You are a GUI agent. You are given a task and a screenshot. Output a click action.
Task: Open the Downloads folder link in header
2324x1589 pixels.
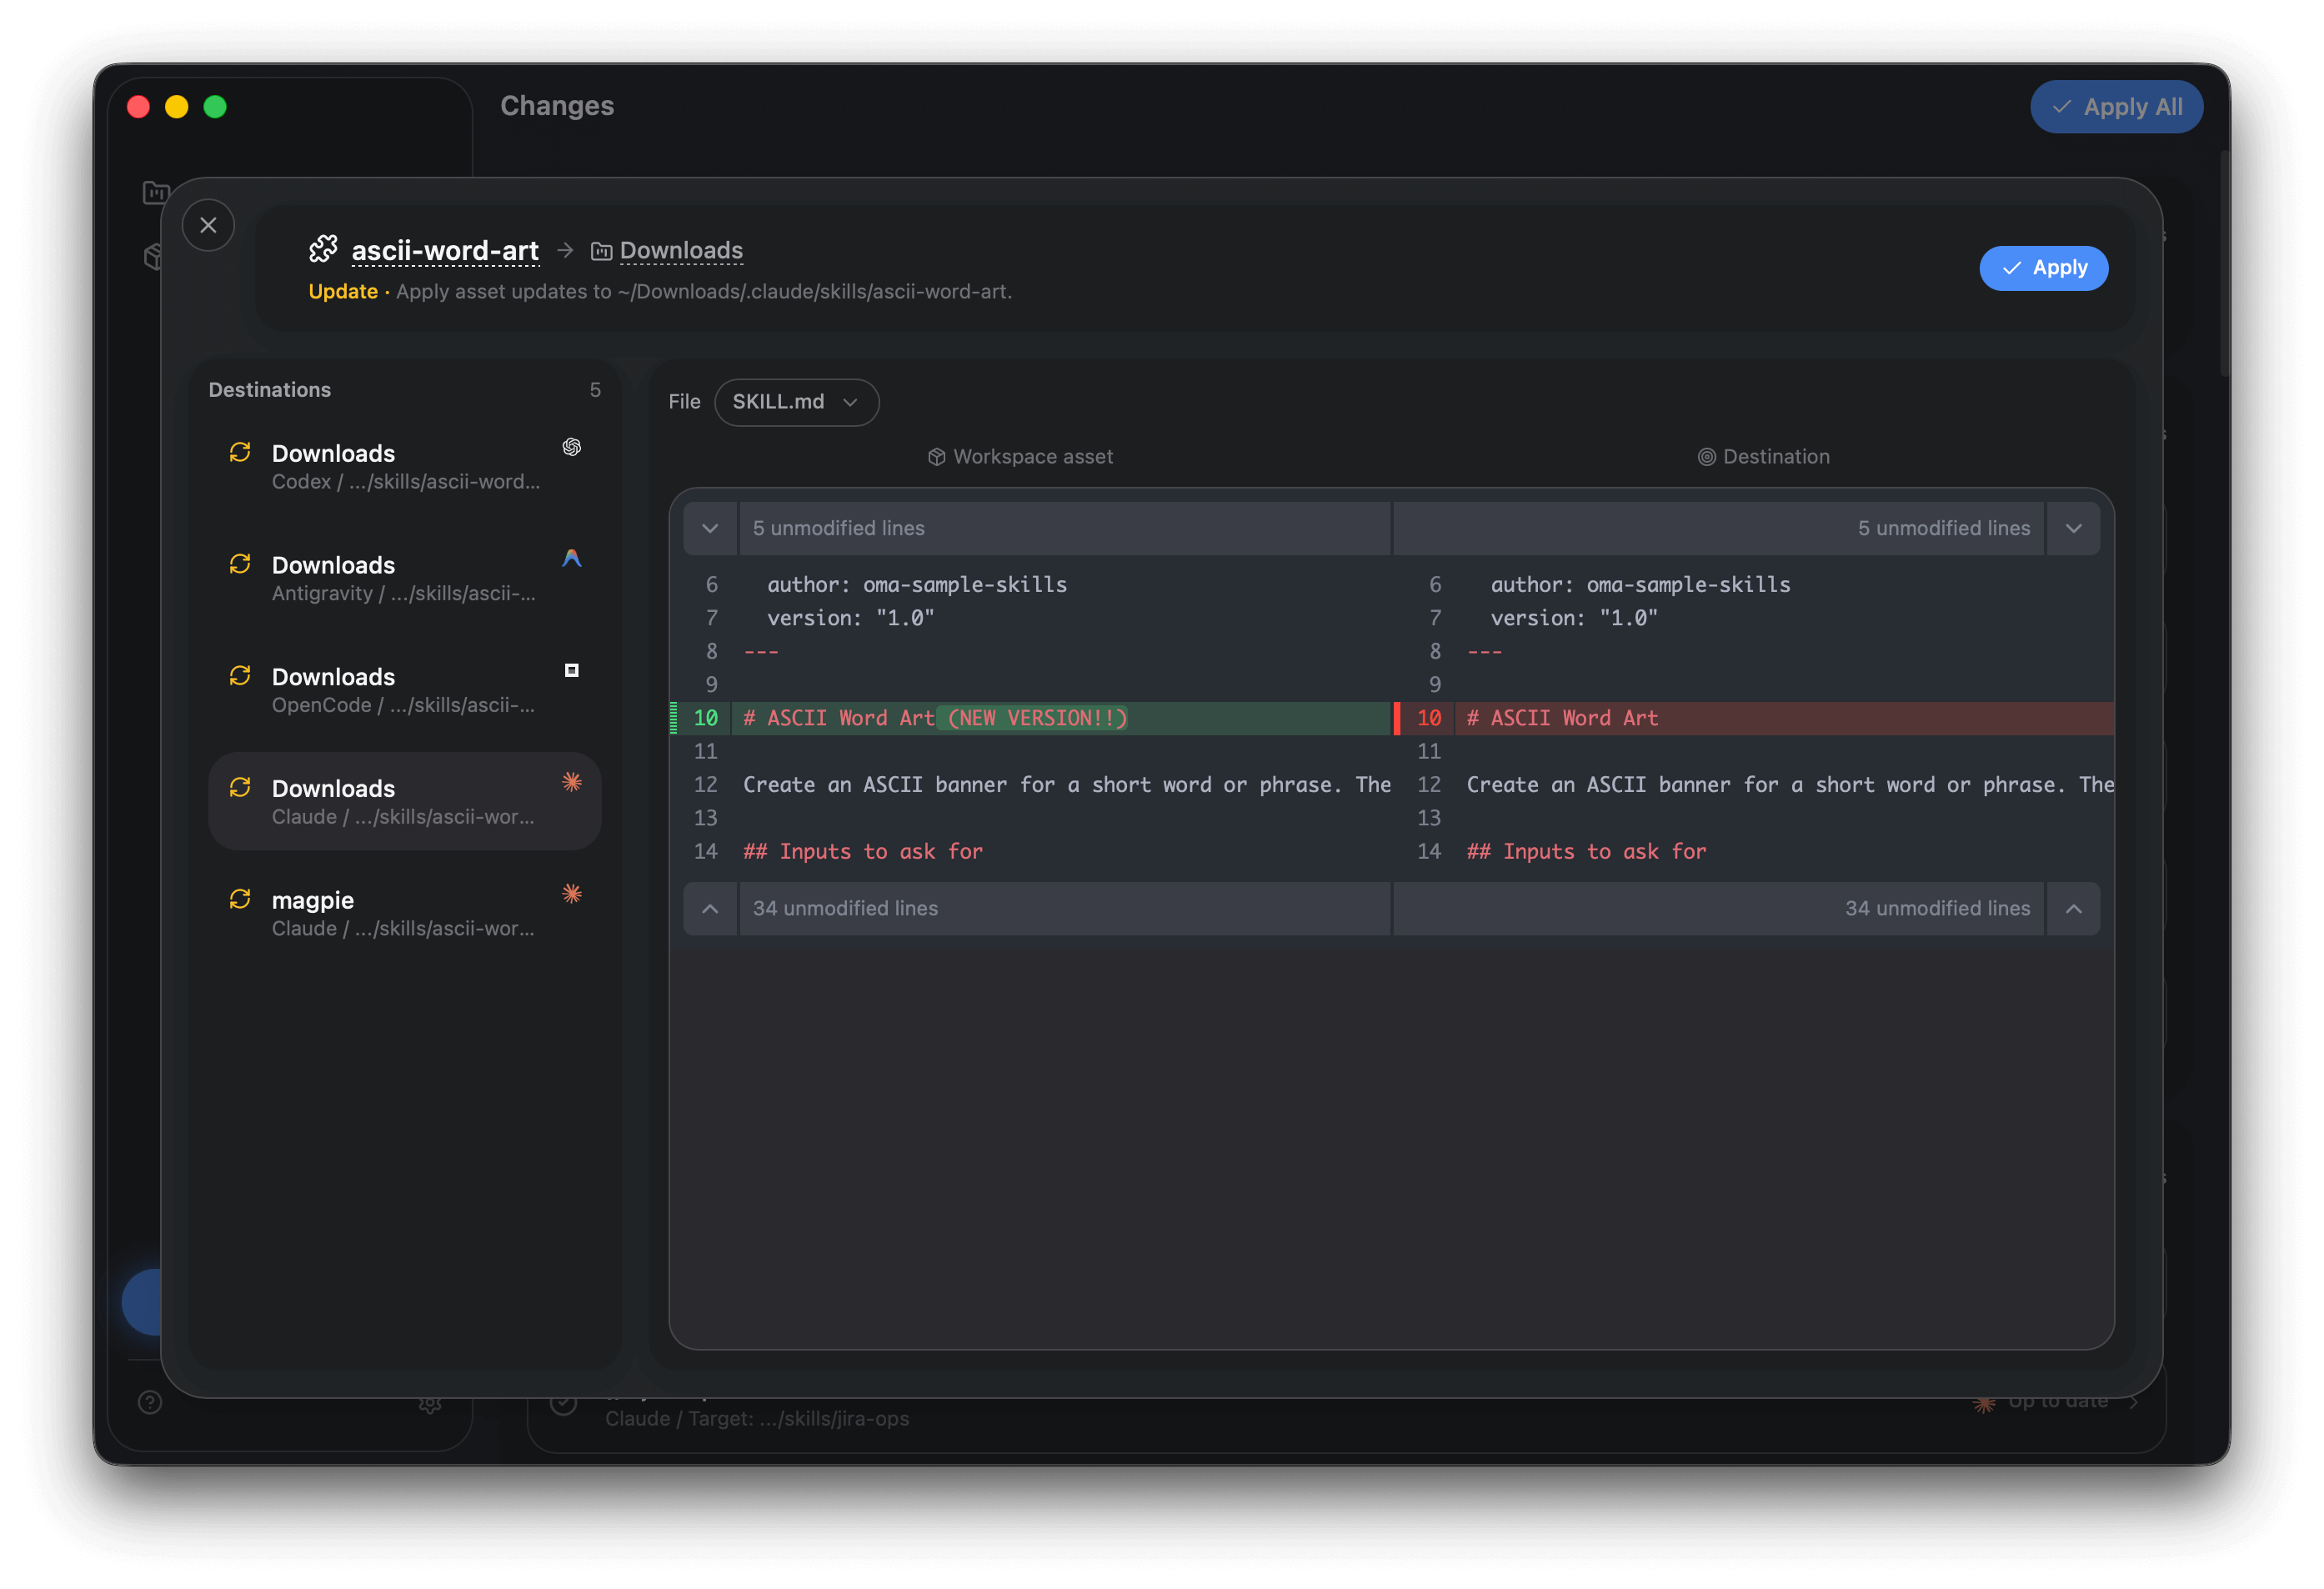(680, 250)
